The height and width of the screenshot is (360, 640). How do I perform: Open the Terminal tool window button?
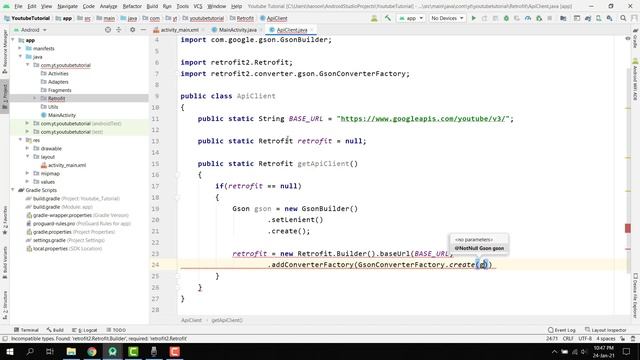[26, 330]
